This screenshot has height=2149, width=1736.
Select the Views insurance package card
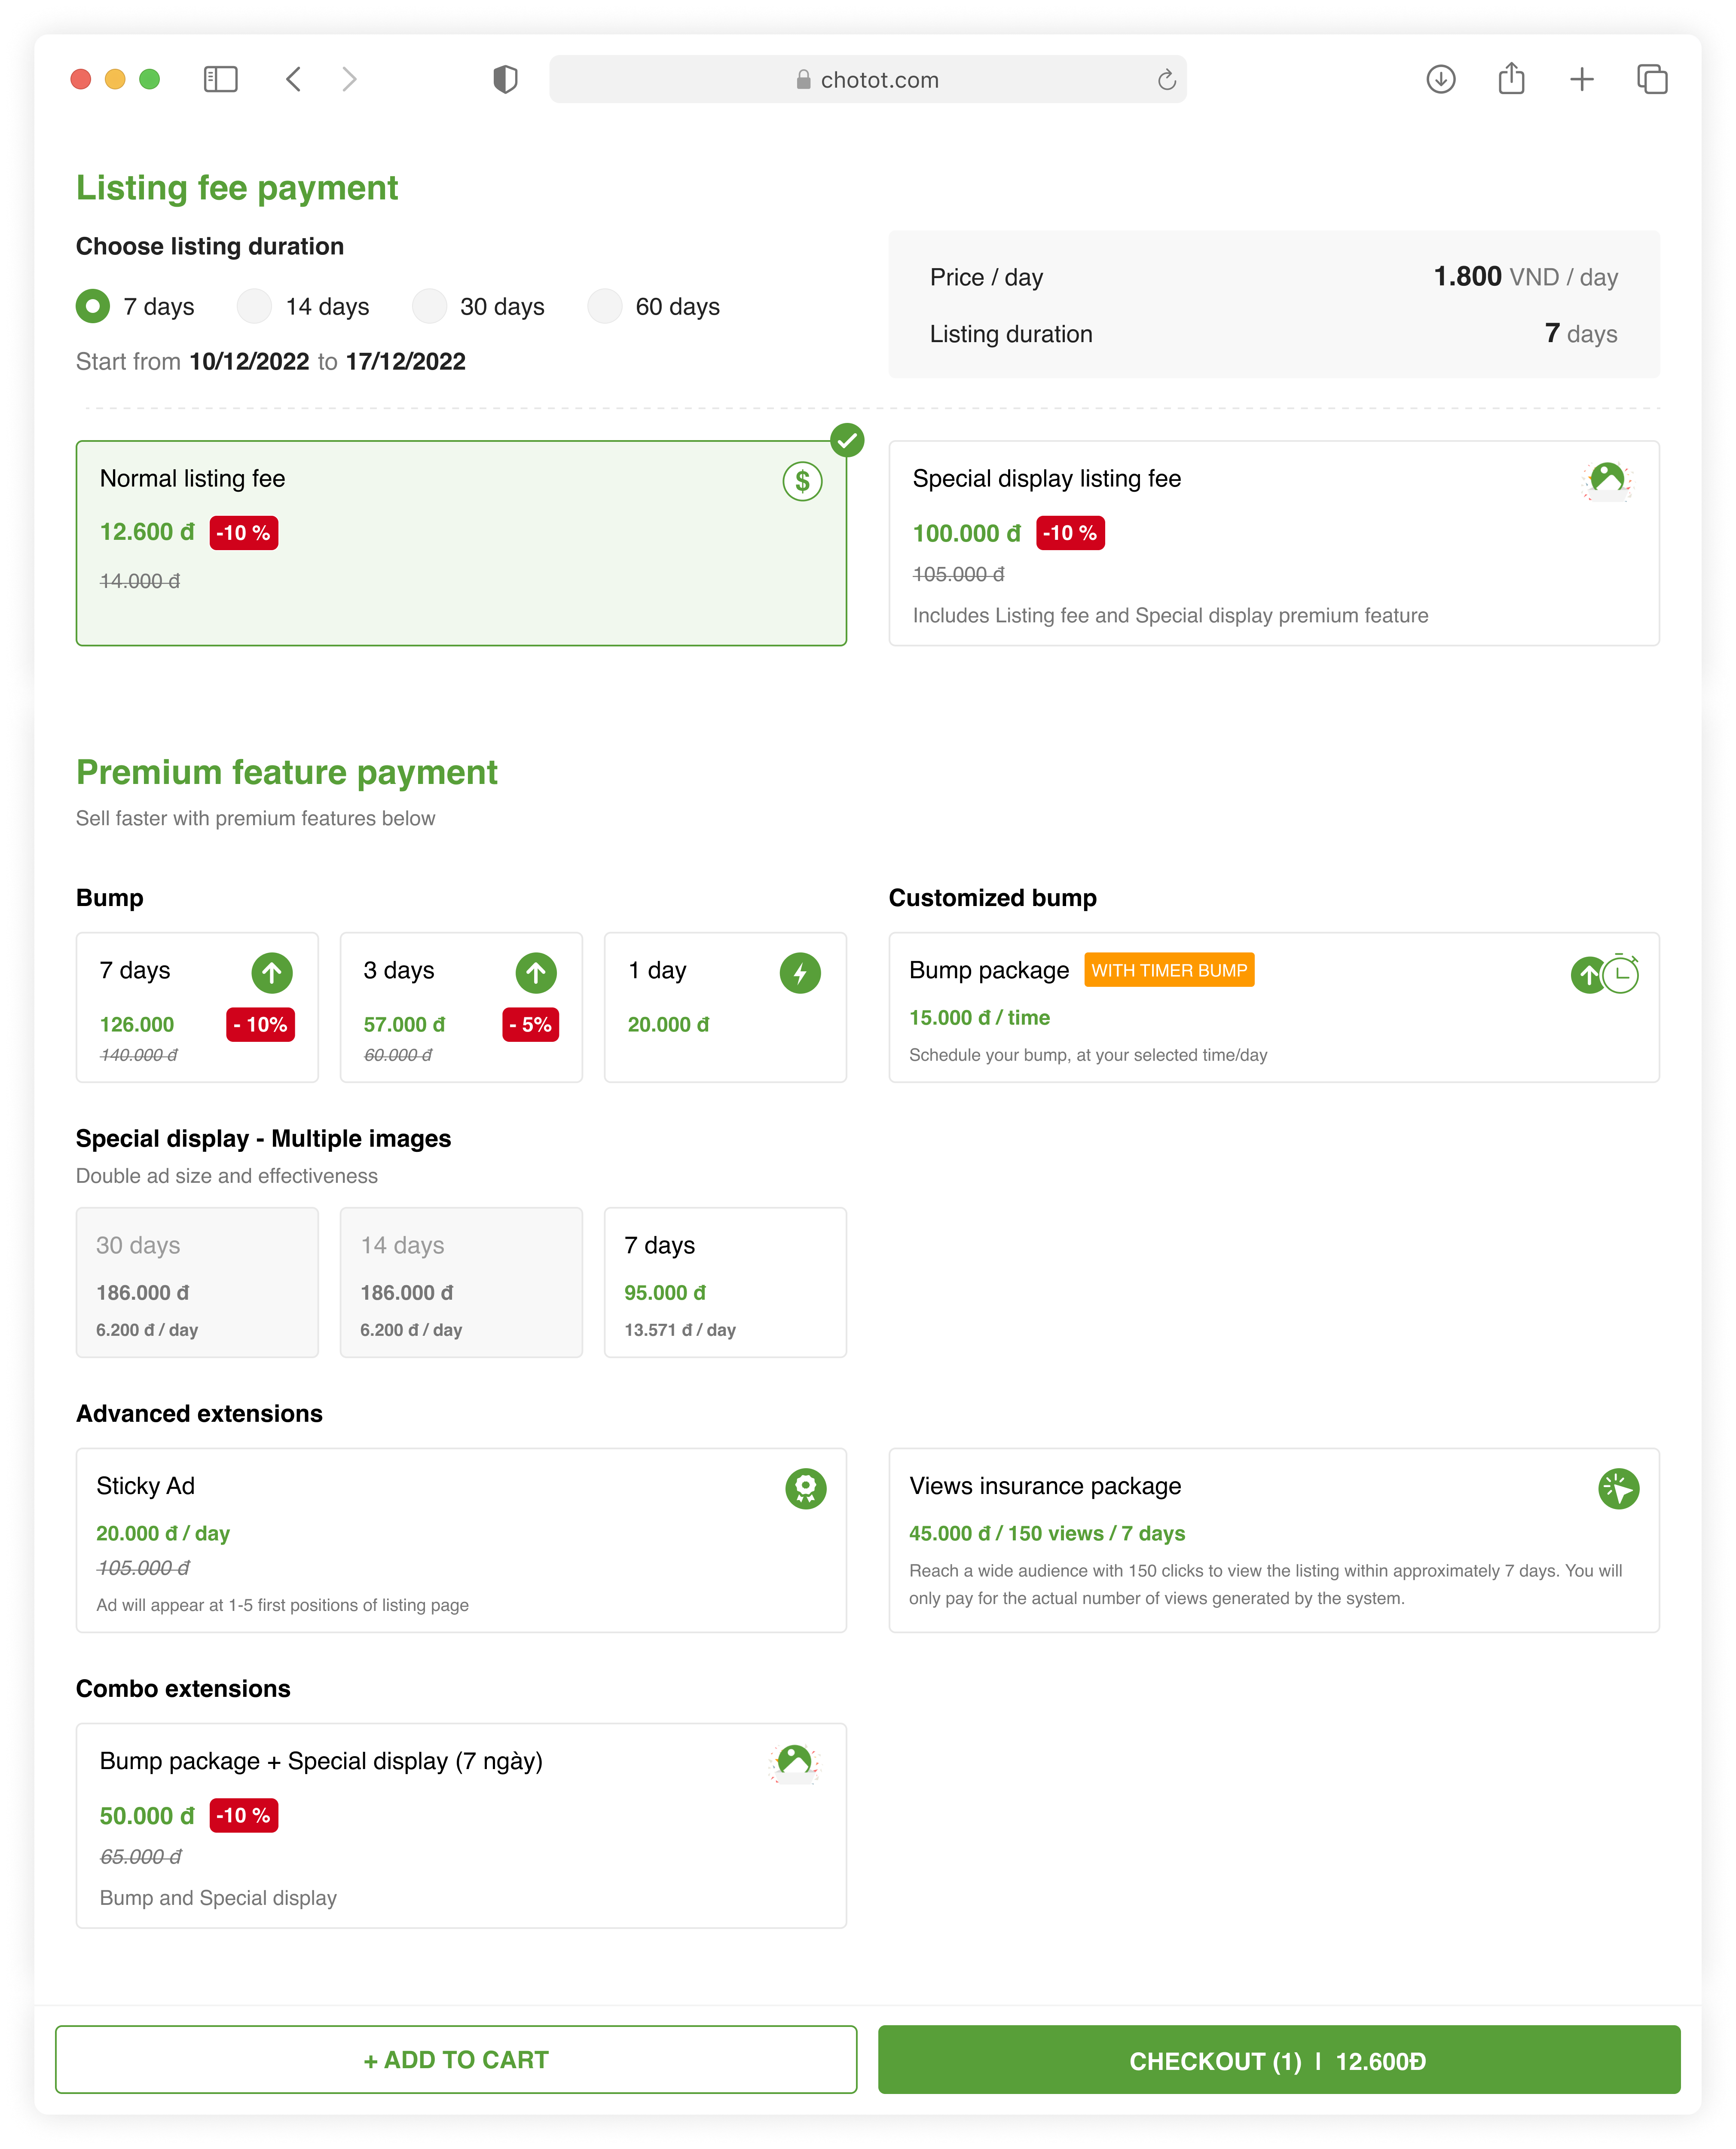coord(1274,1540)
